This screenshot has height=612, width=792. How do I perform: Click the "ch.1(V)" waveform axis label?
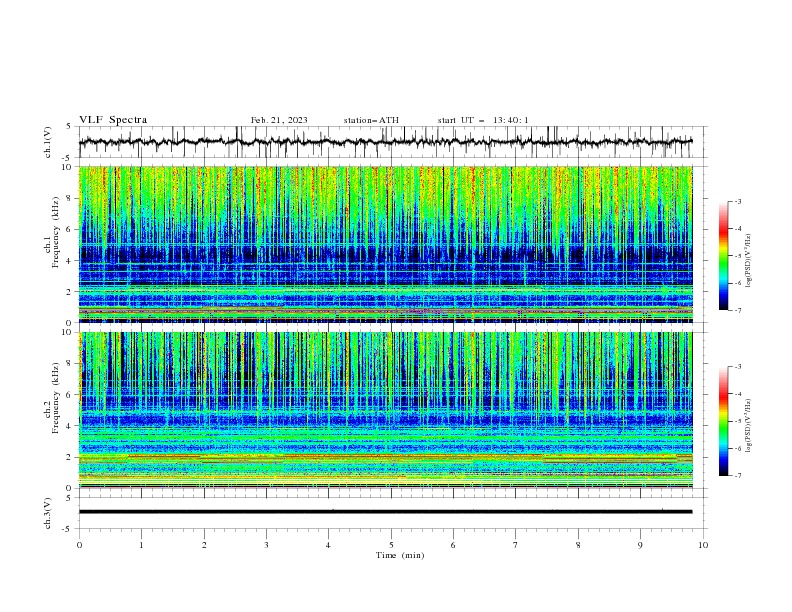[48, 142]
